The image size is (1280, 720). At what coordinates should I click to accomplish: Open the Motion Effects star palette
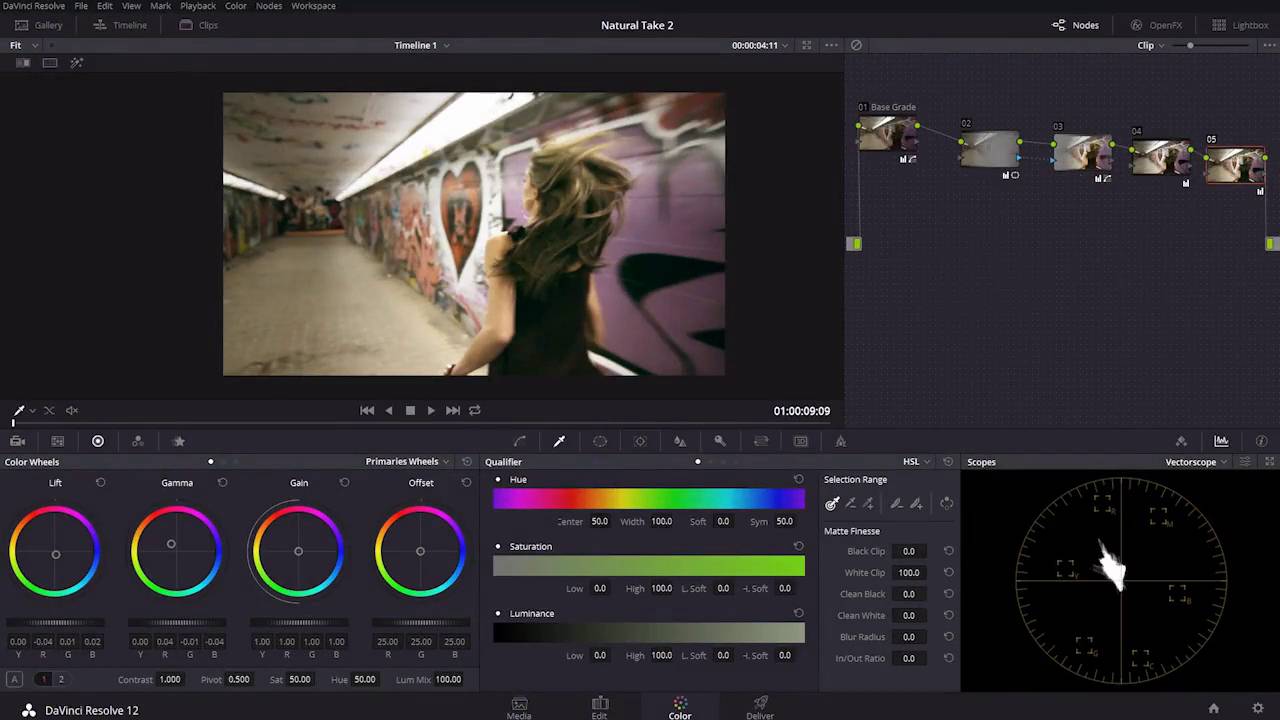179,441
